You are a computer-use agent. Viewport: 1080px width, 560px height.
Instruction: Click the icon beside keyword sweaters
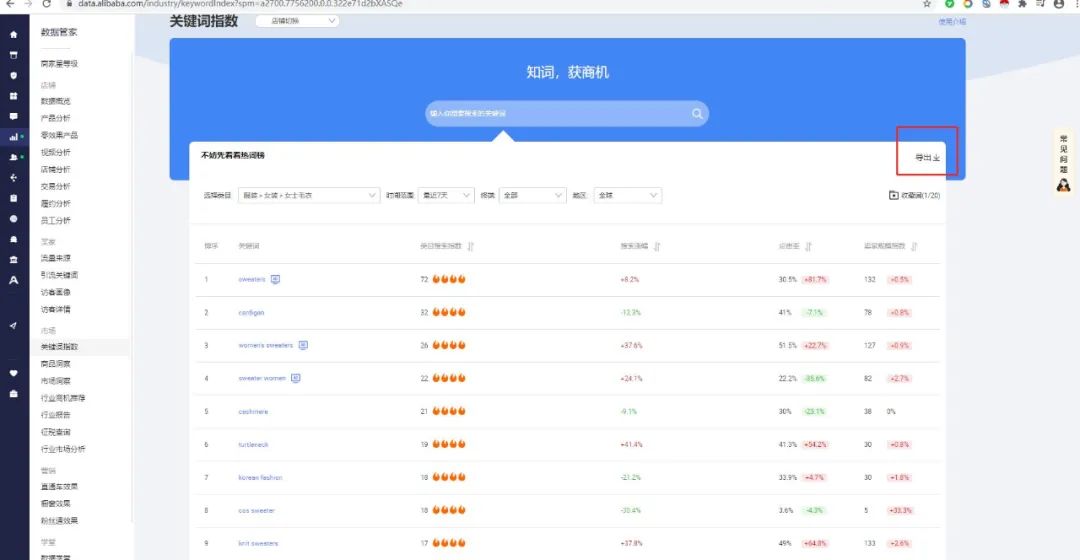[x=276, y=279]
